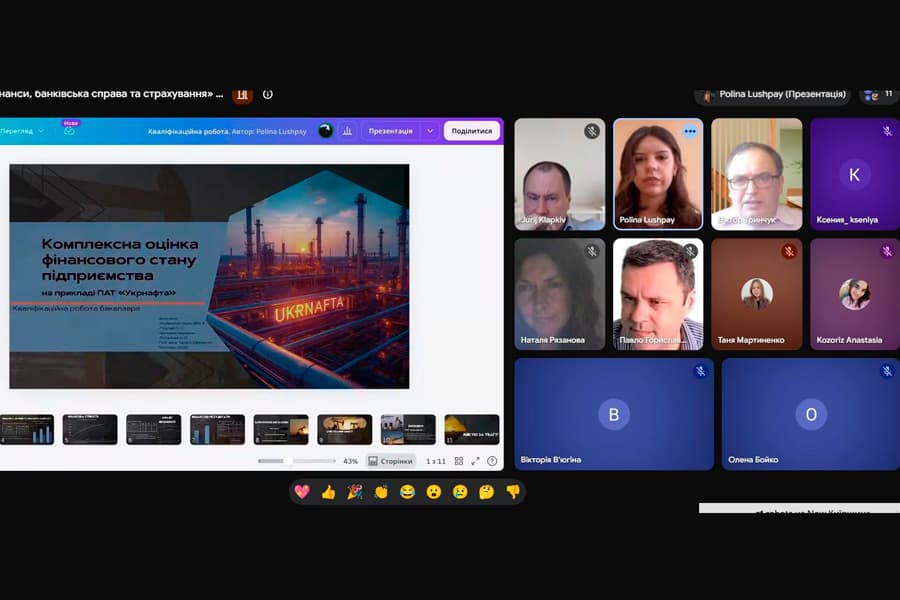Open meeting info icon beside the title
The height and width of the screenshot is (600, 900).
coord(267,94)
